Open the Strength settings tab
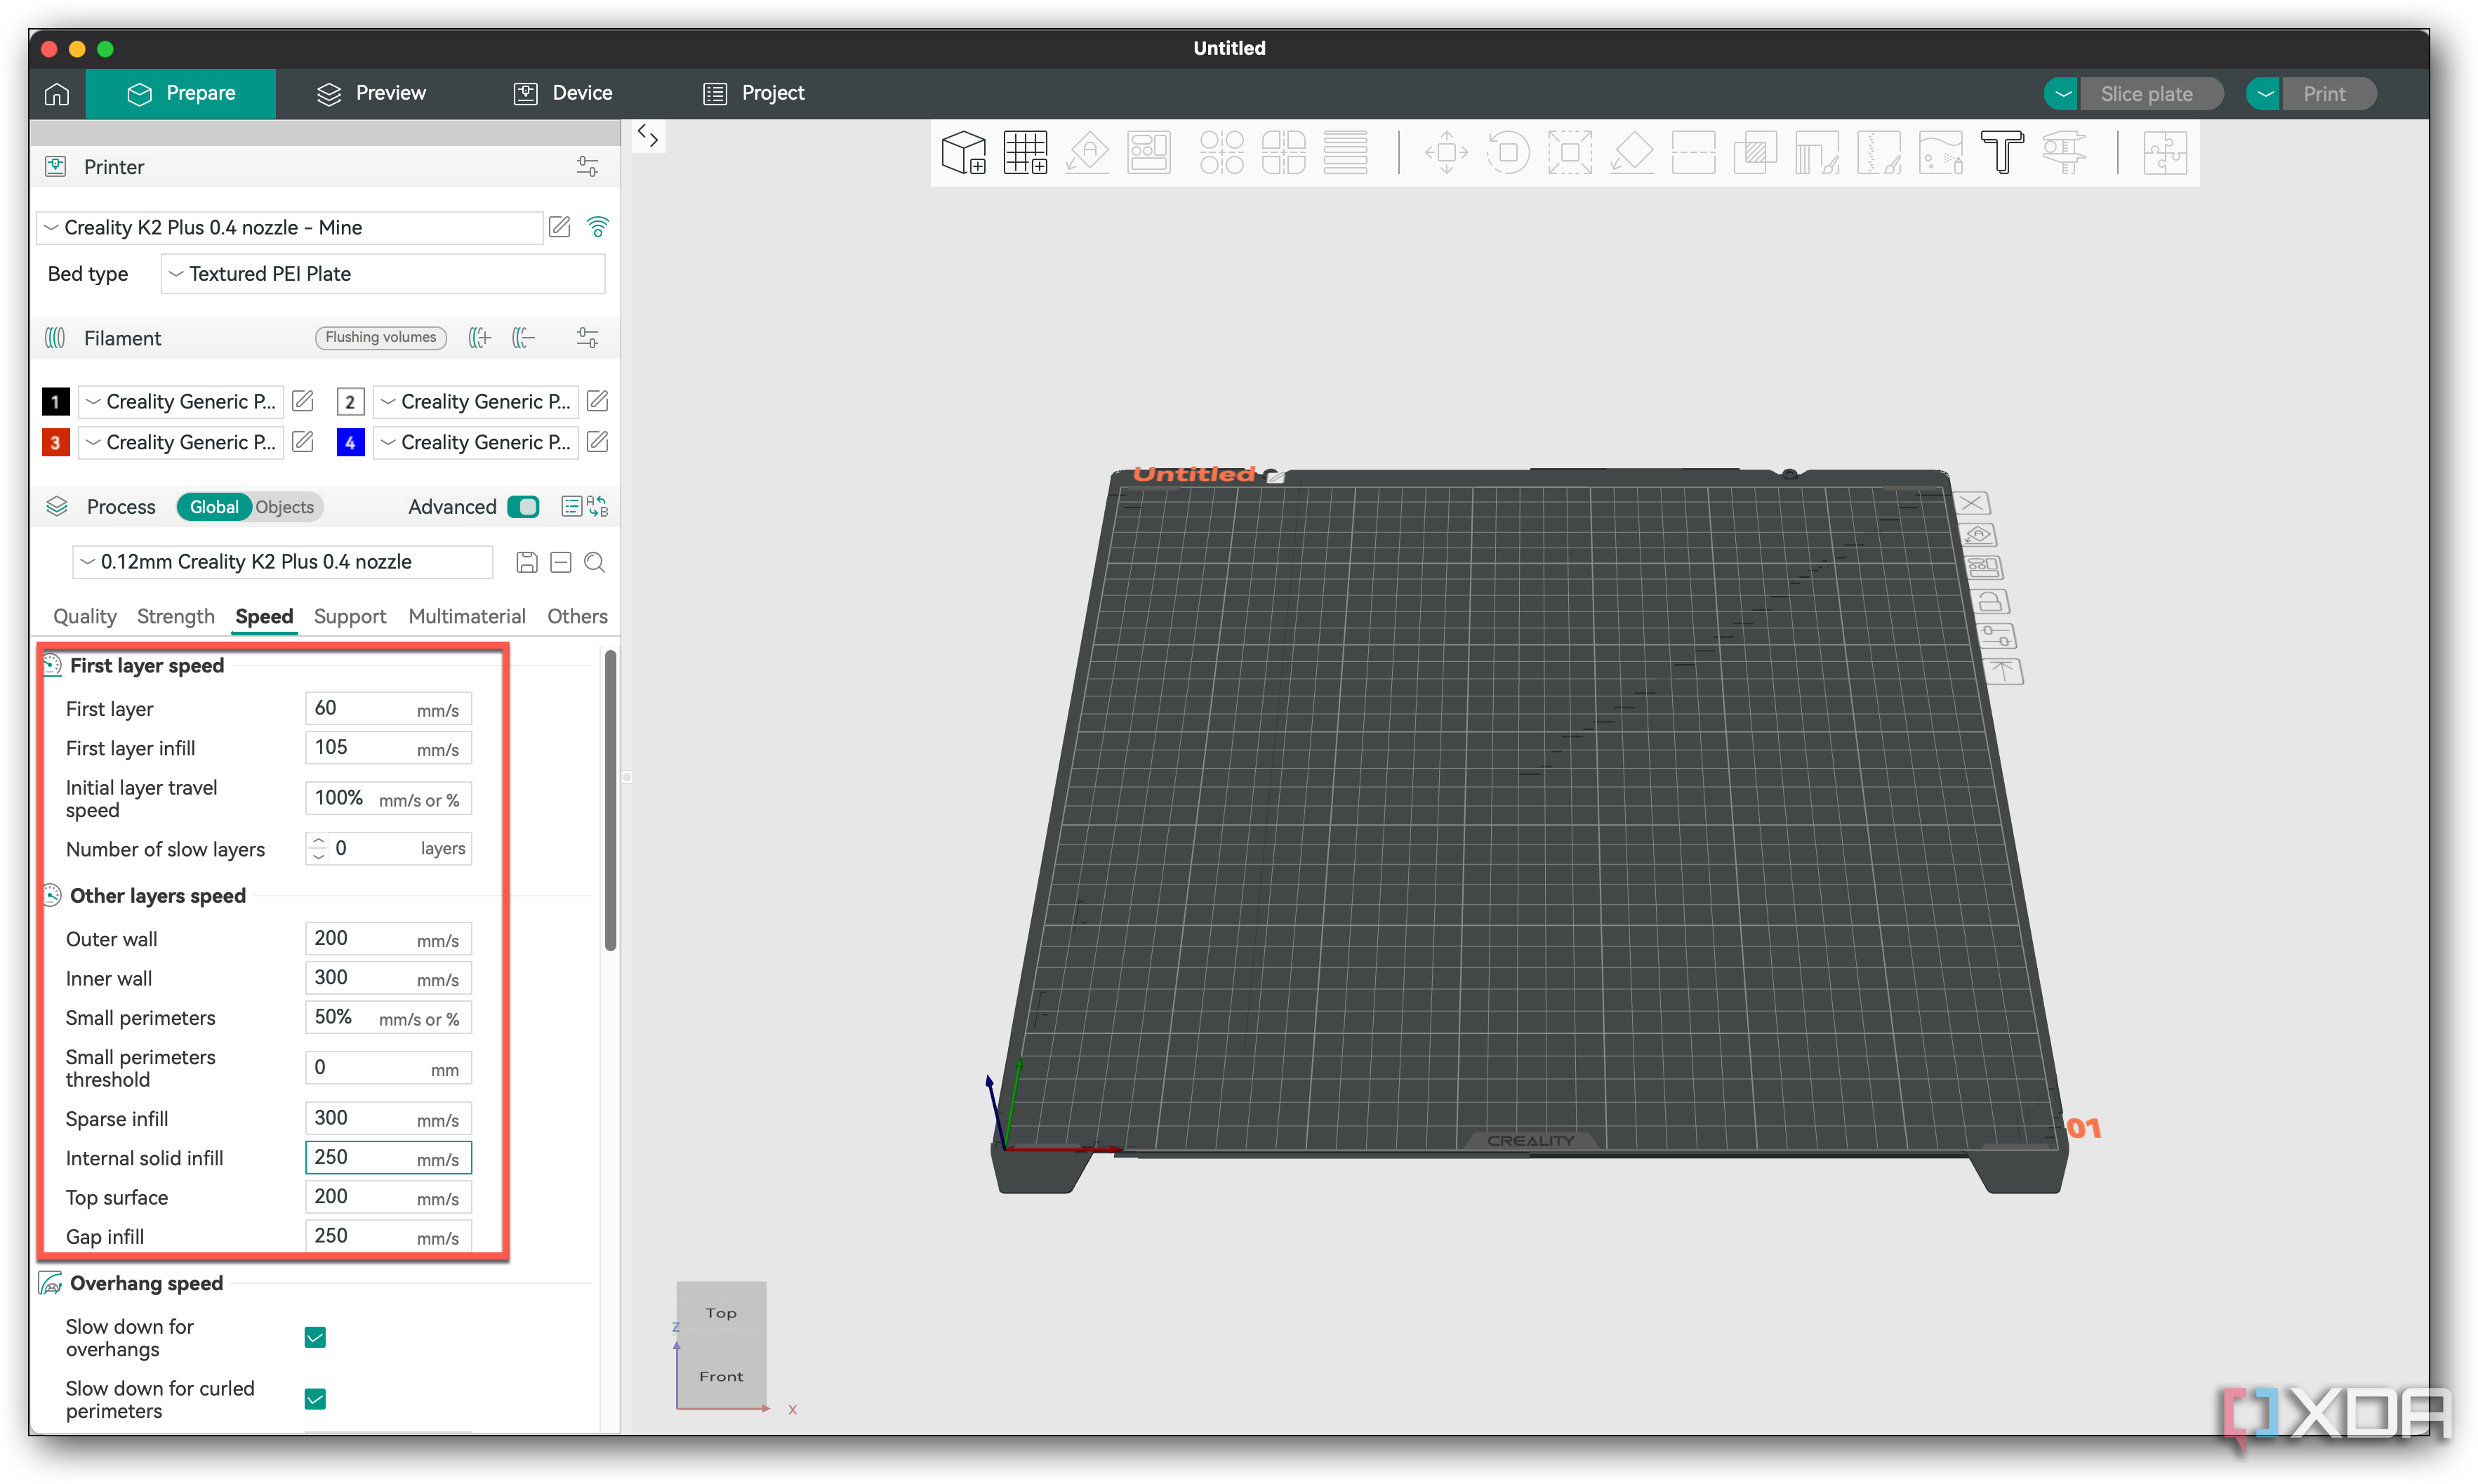The image size is (2478, 1484). 176,616
